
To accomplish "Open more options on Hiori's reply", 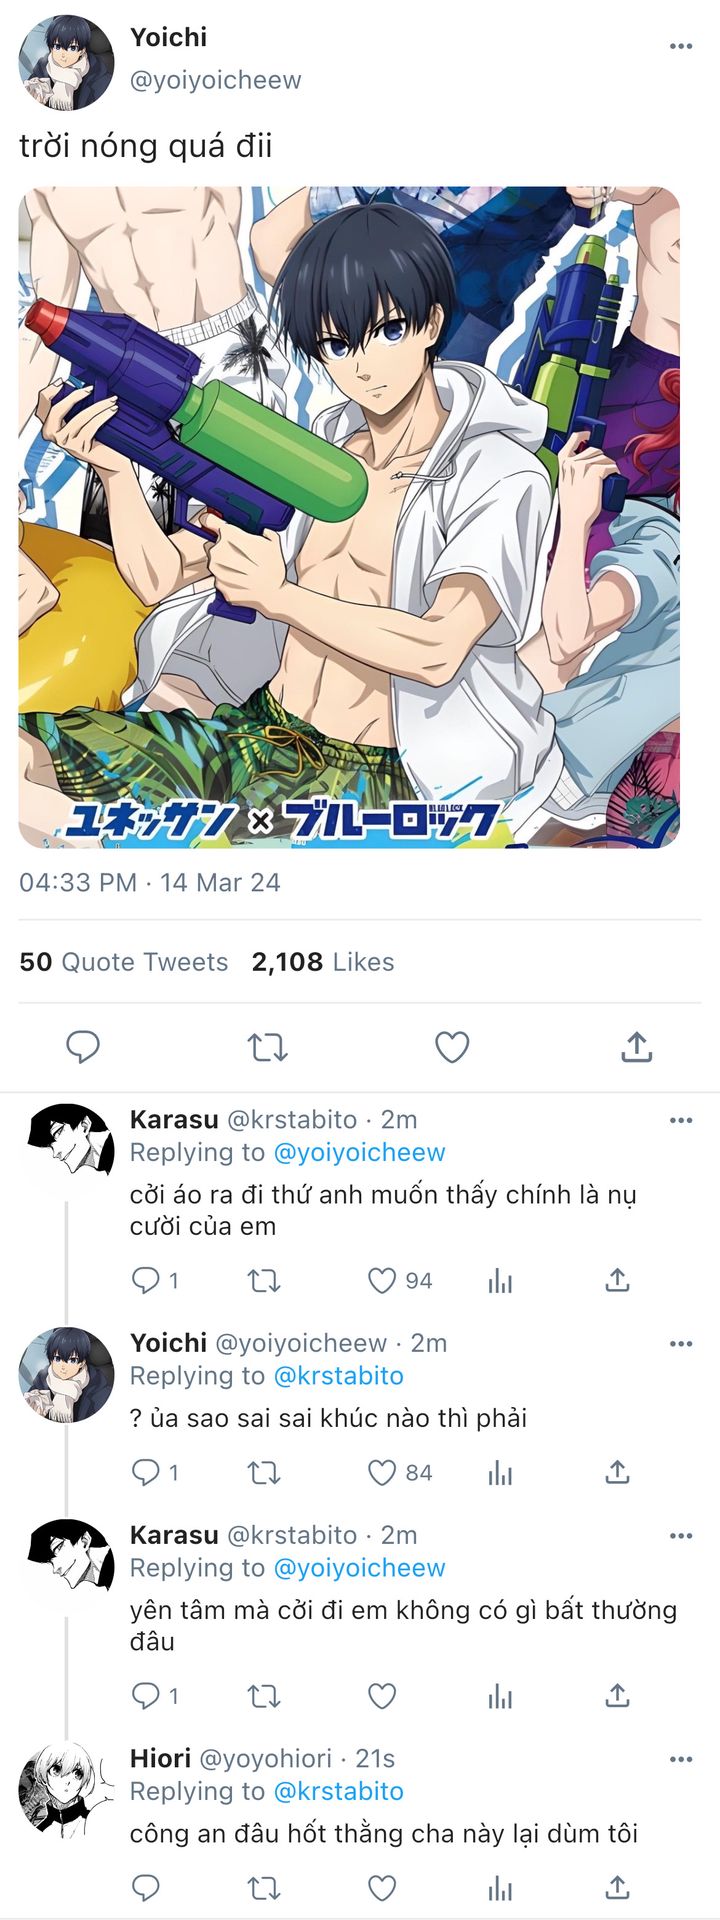I will pos(681,1759).
